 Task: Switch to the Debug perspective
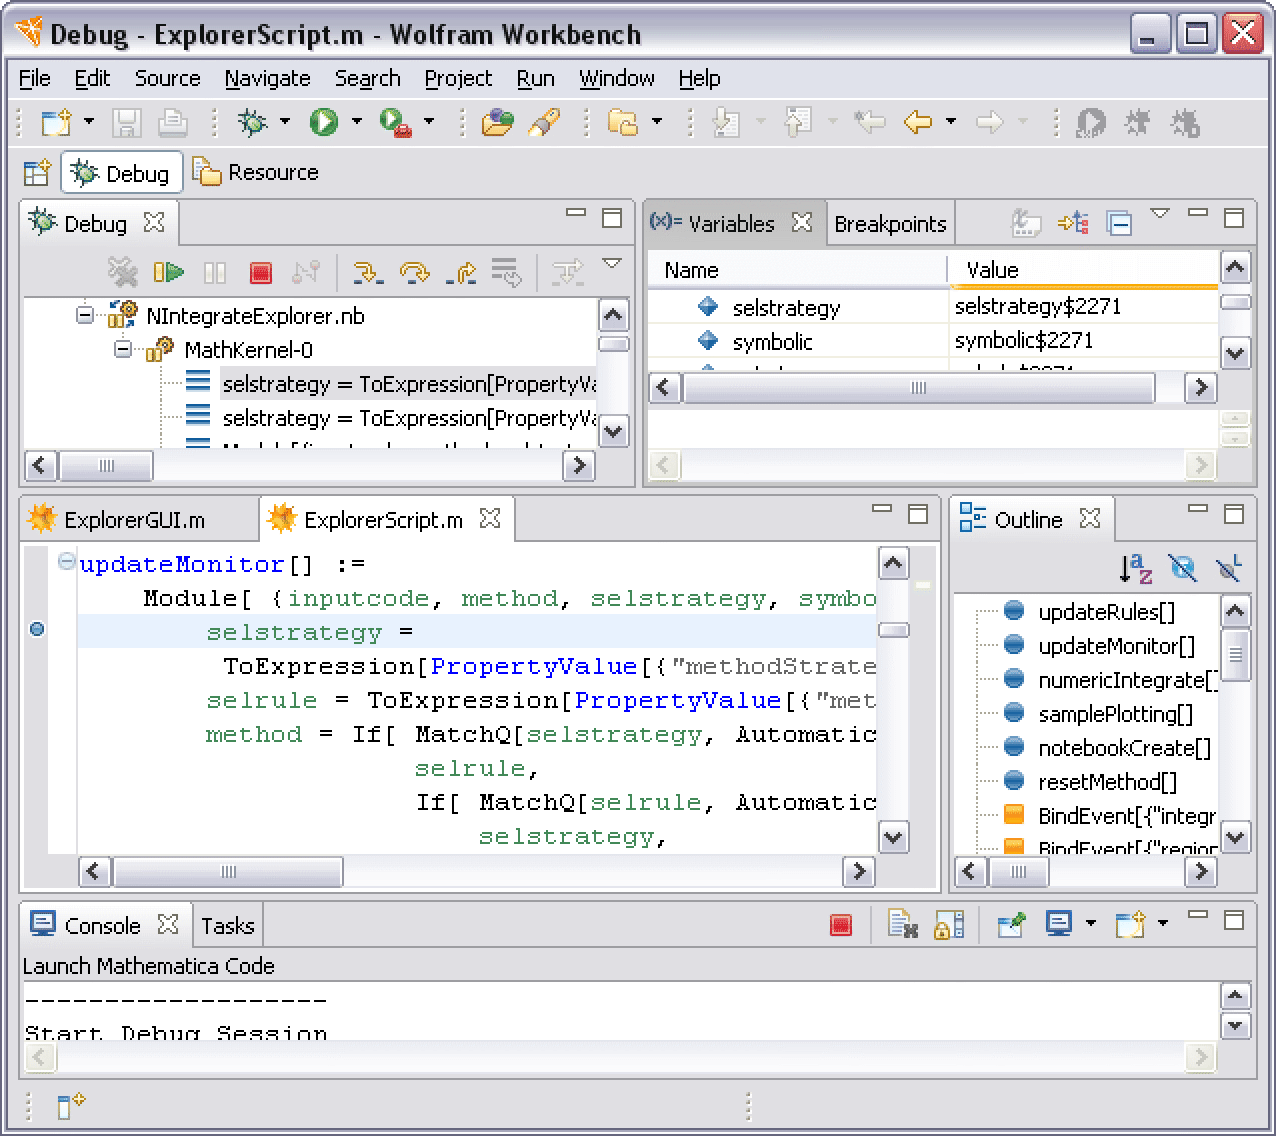point(122,173)
